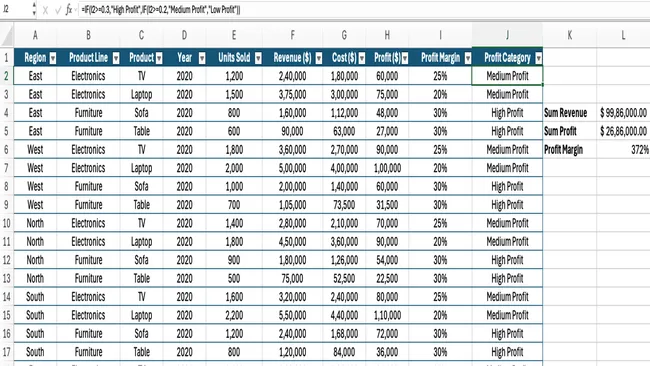The height and width of the screenshot is (366, 650).
Task: Select cell J2 Medium Profit
Action: [x=507, y=76]
